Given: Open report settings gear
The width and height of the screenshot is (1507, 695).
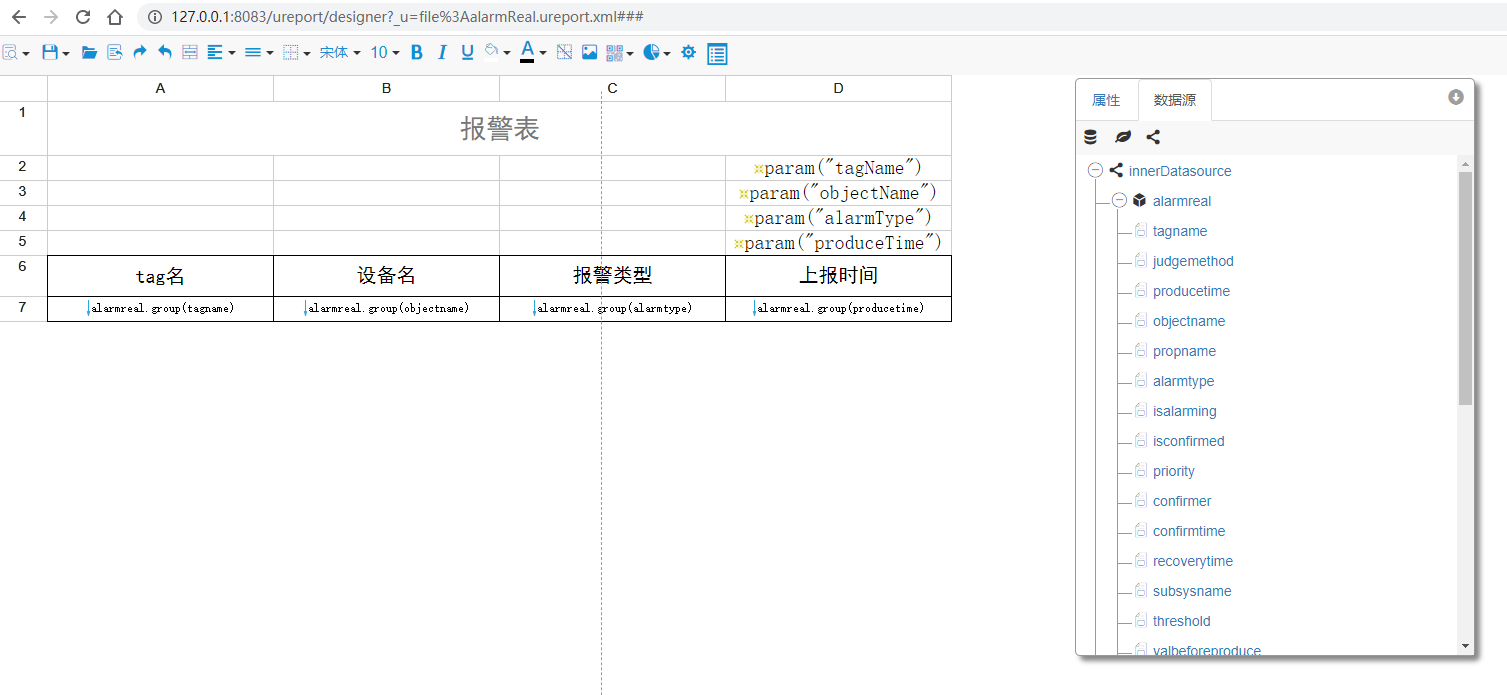Looking at the screenshot, I should pyautogui.click(x=688, y=53).
